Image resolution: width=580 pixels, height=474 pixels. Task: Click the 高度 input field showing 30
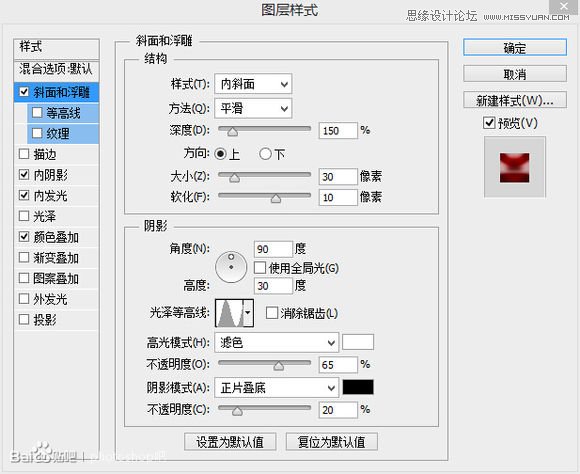(x=273, y=286)
